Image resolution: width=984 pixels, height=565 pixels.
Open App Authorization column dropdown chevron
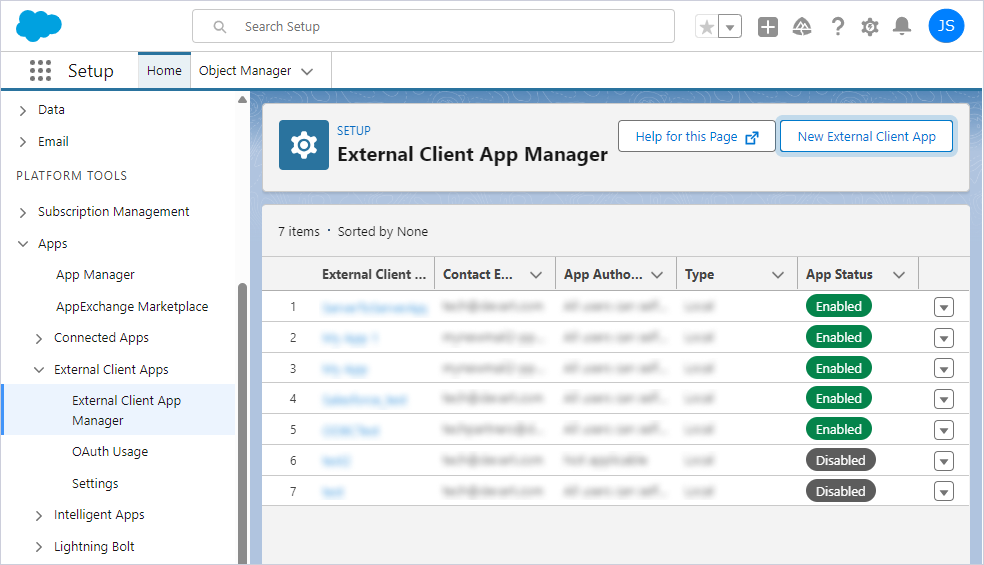[x=657, y=275]
